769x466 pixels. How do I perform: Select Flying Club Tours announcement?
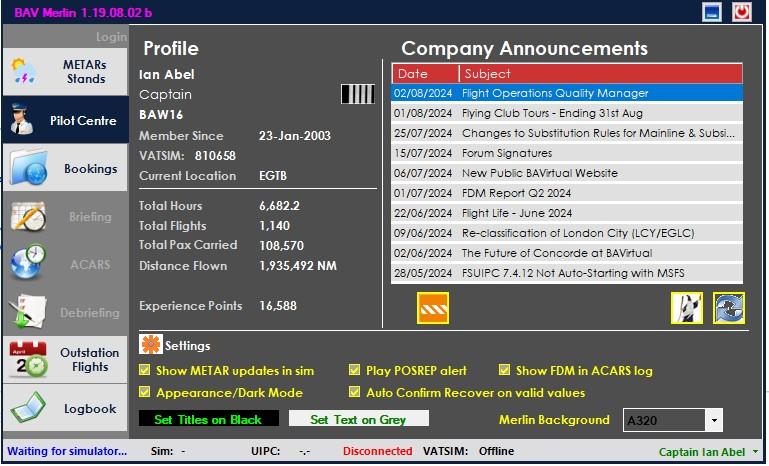click(x=567, y=113)
